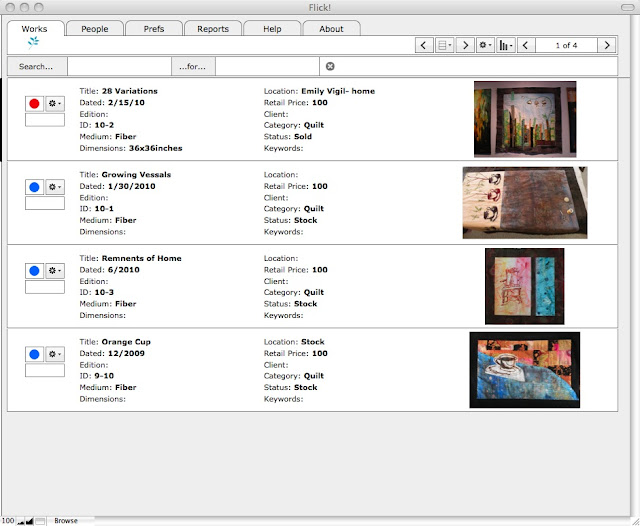The height and width of the screenshot is (526, 640).
Task: Go to previous record left of 1 of 4
Action: (526, 45)
